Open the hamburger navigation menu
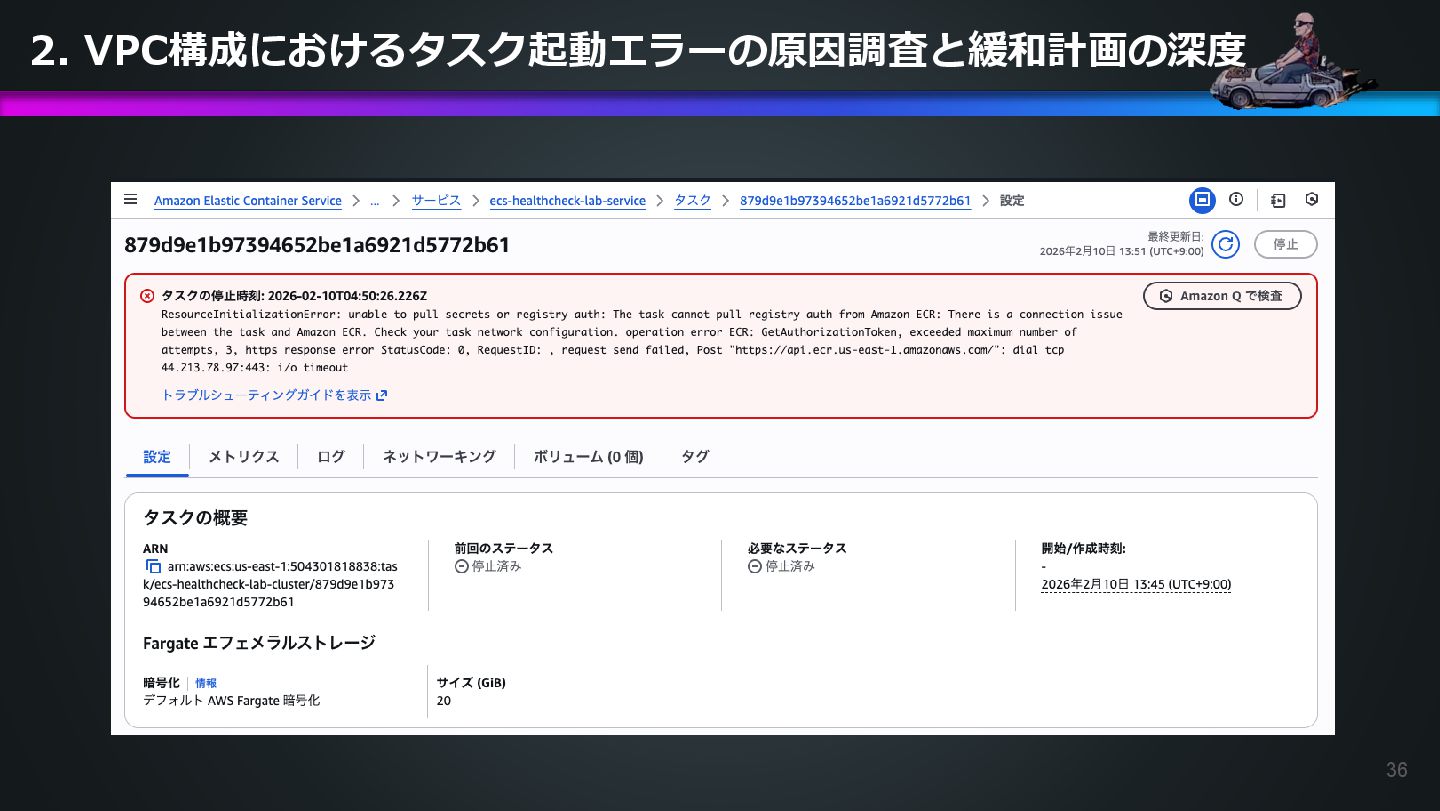This screenshot has width=1440, height=811. [130, 200]
